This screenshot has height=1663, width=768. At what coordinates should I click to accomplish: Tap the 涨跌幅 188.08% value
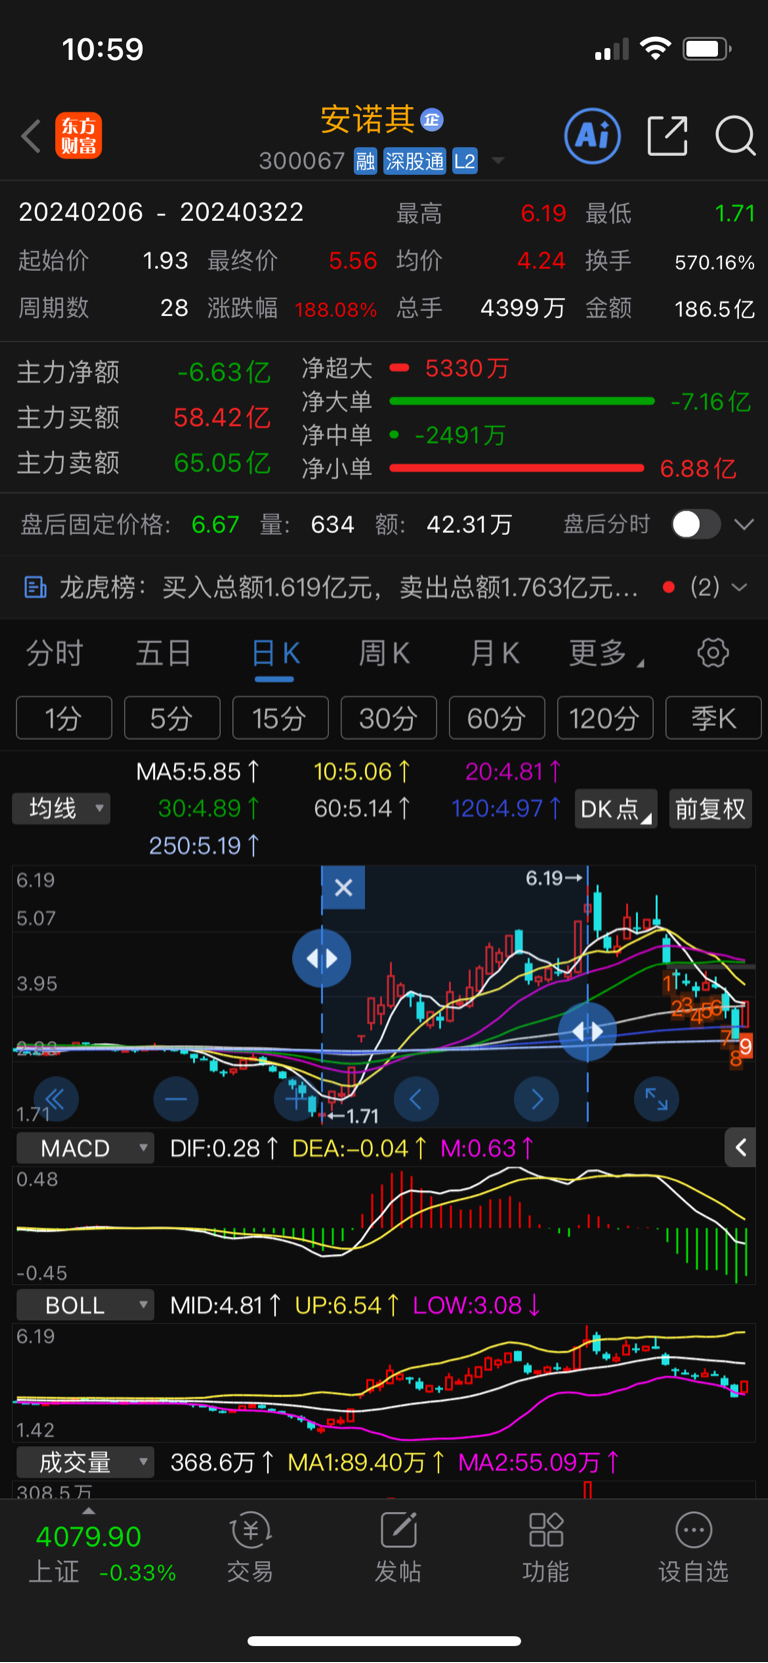(336, 309)
